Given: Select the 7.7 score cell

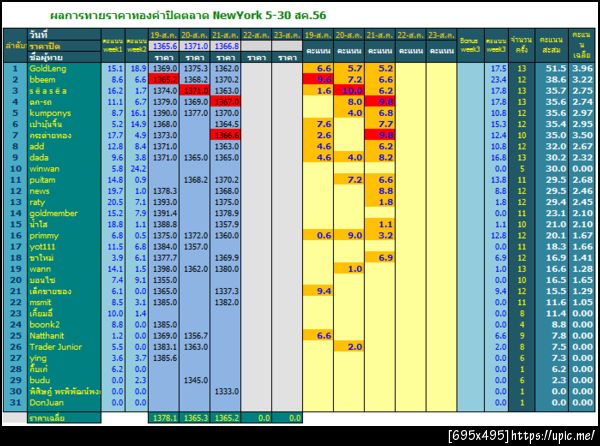Looking at the screenshot, I should point(380,124).
